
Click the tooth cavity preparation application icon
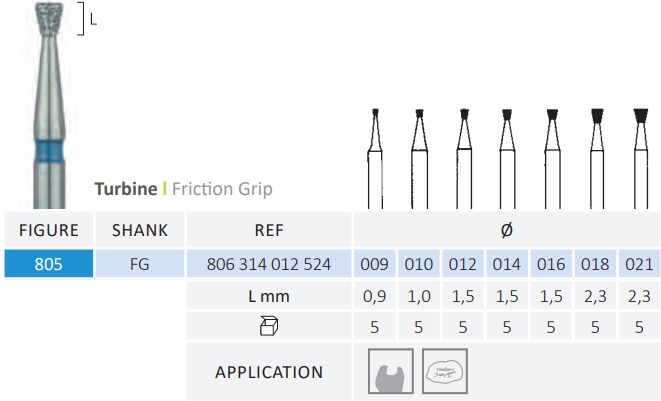pos(391,371)
